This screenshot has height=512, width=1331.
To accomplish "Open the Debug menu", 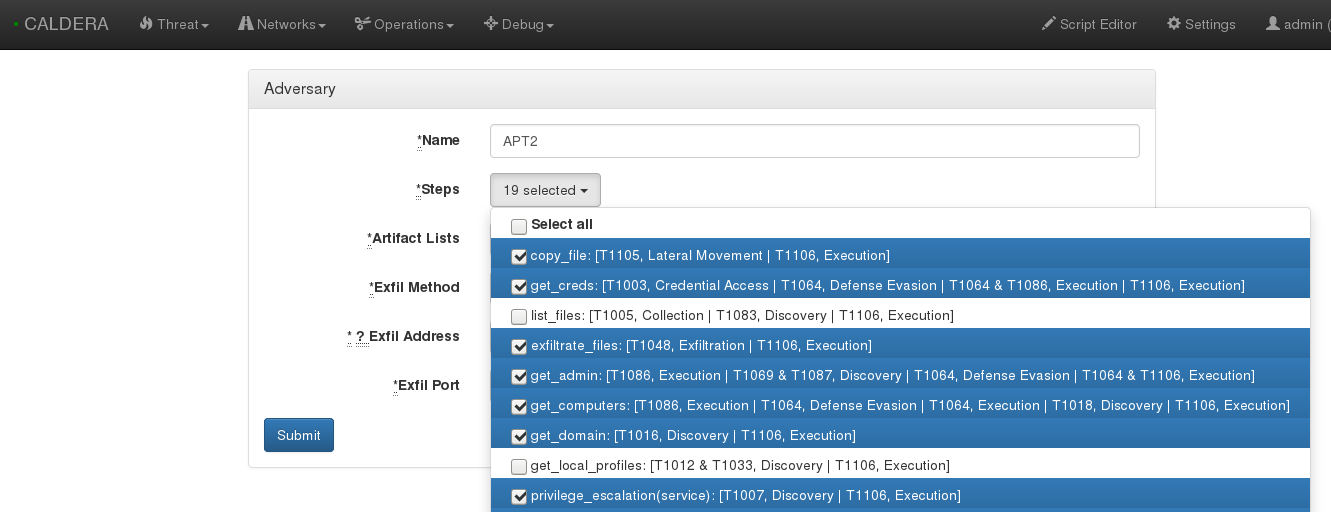I will 518,24.
